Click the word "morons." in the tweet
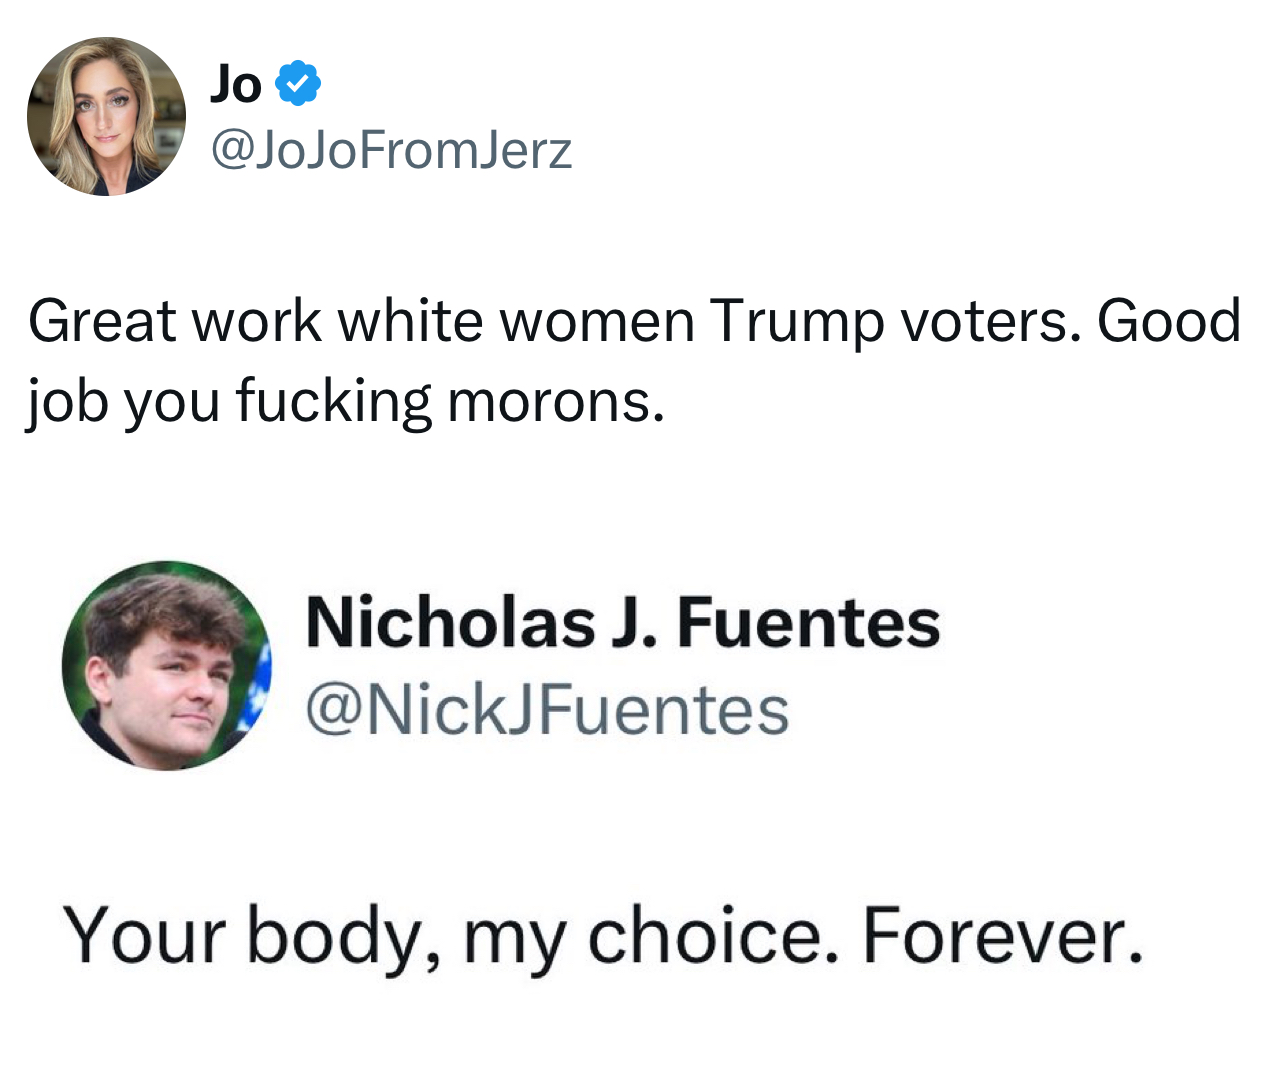Image resolution: width=1284 pixels, height=1077 pixels. tap(556, 401)
